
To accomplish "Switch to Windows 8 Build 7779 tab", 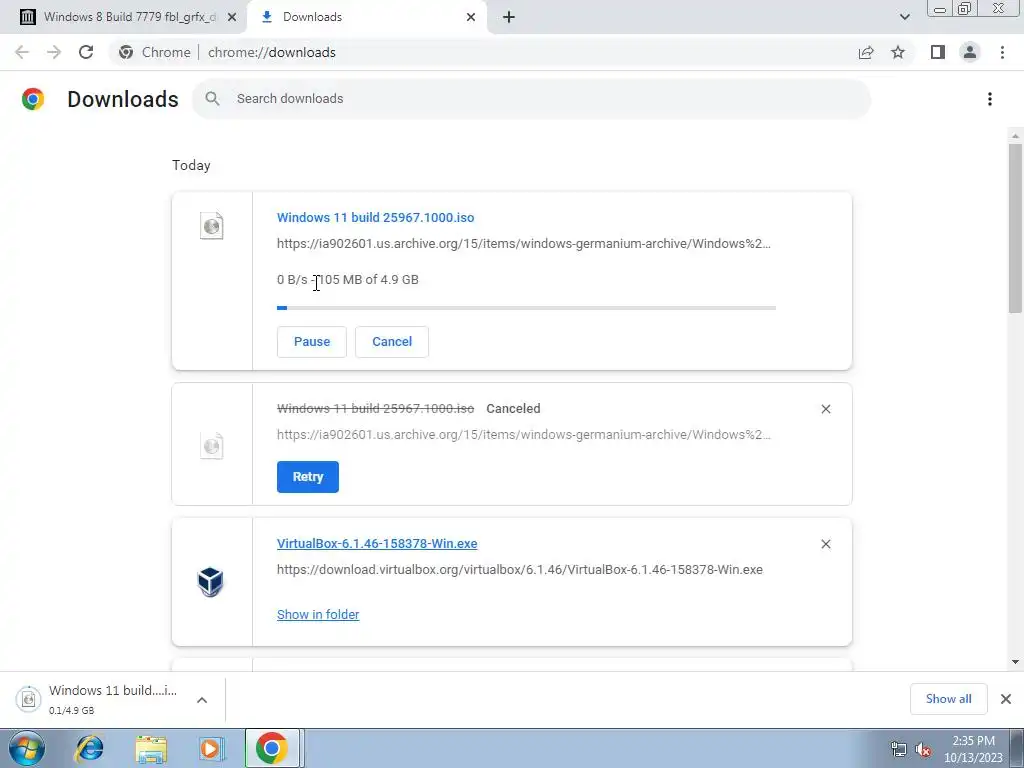I will tap(123, 17).
